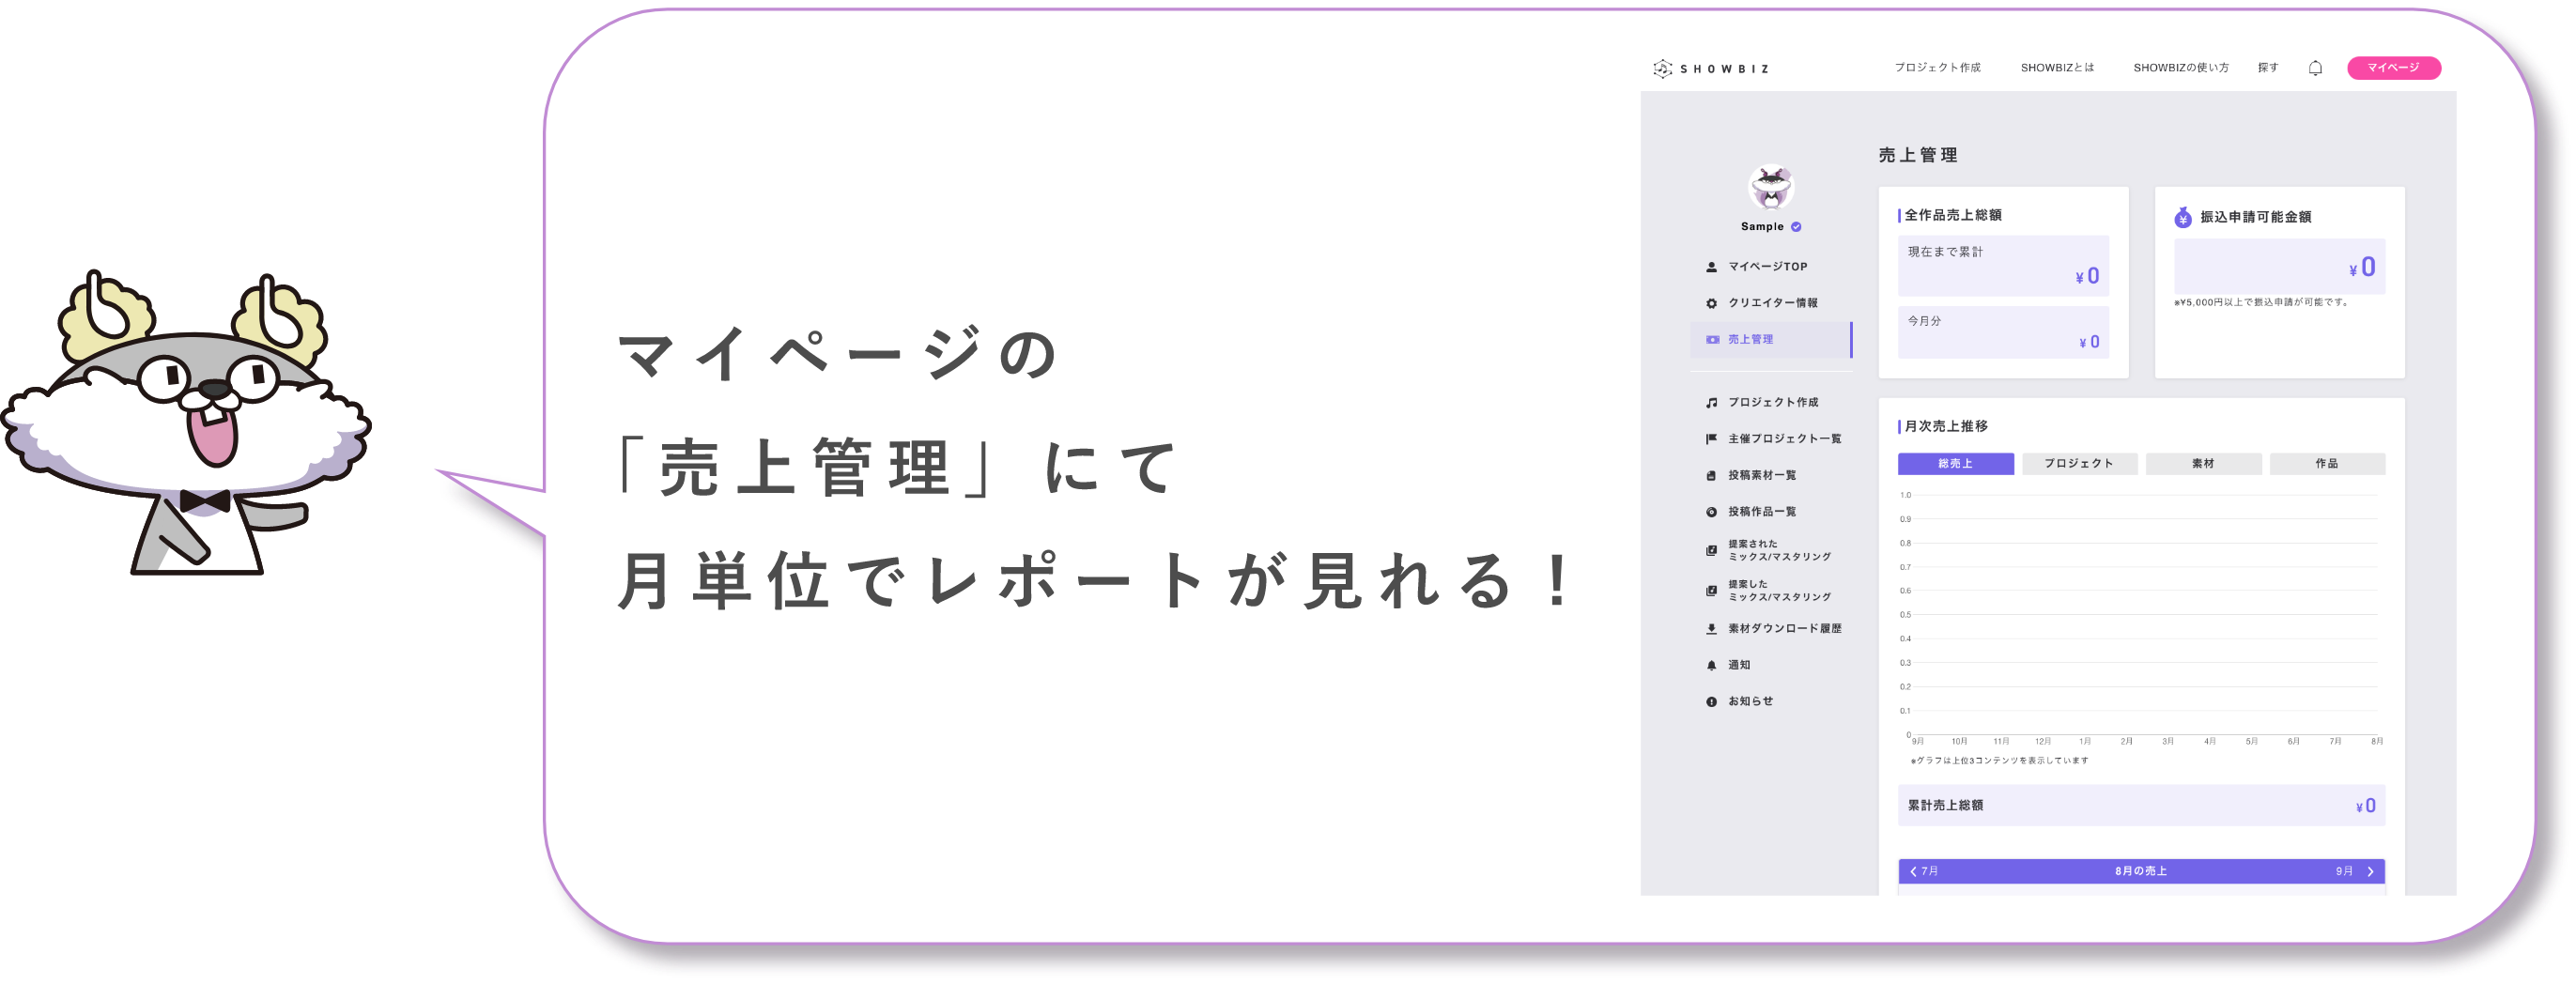Image resolution: width=2576 pixels, height=984 pixels.
Task: Click the person icon beside マイページTOP
Action: pyautogui.click(x=1711, y=267)
